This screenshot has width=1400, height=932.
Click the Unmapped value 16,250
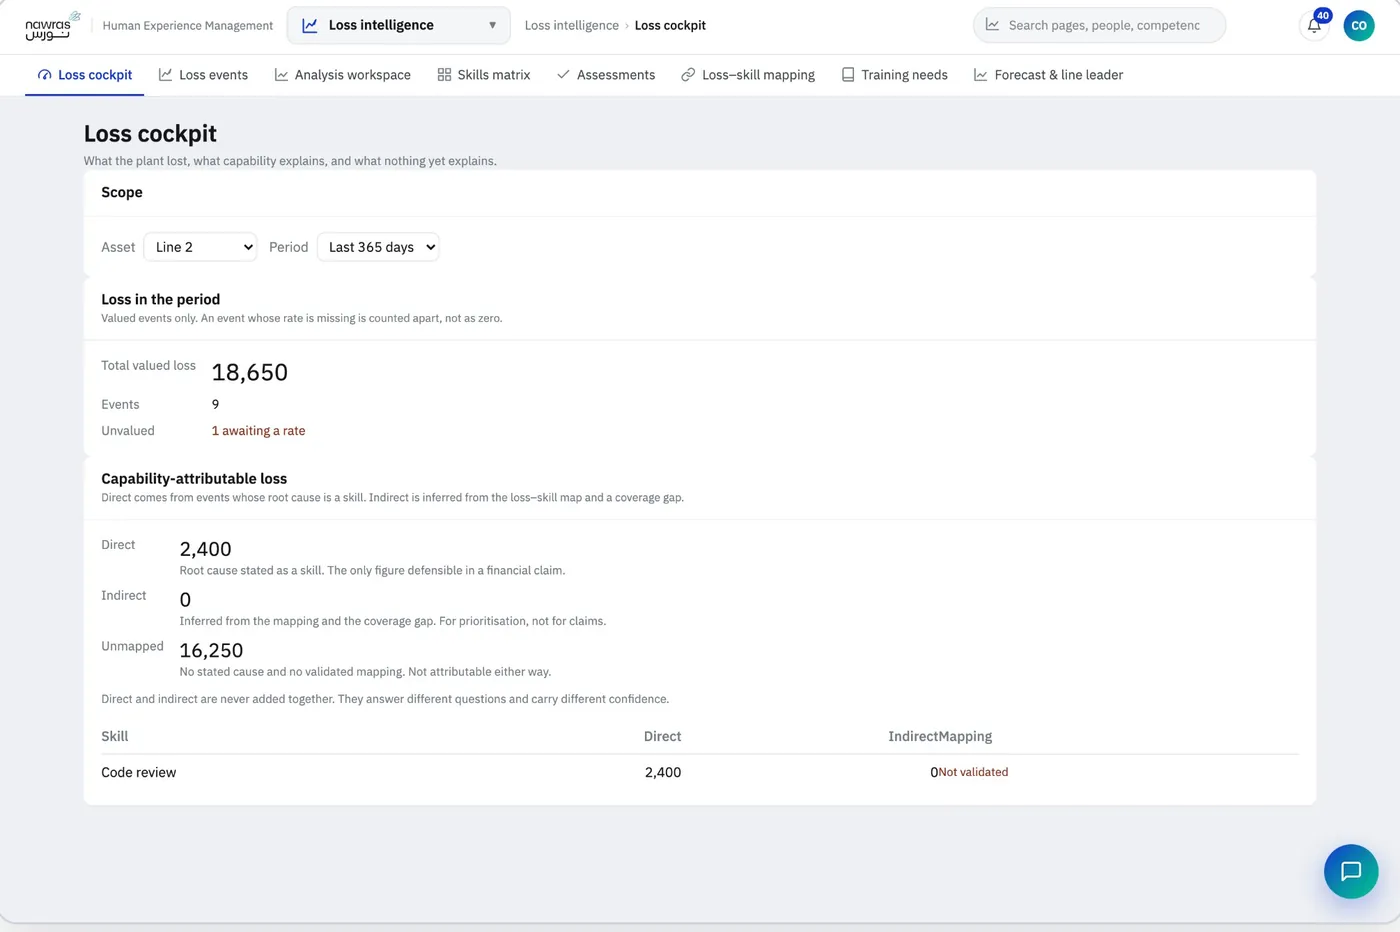click(x=211, y=650)
